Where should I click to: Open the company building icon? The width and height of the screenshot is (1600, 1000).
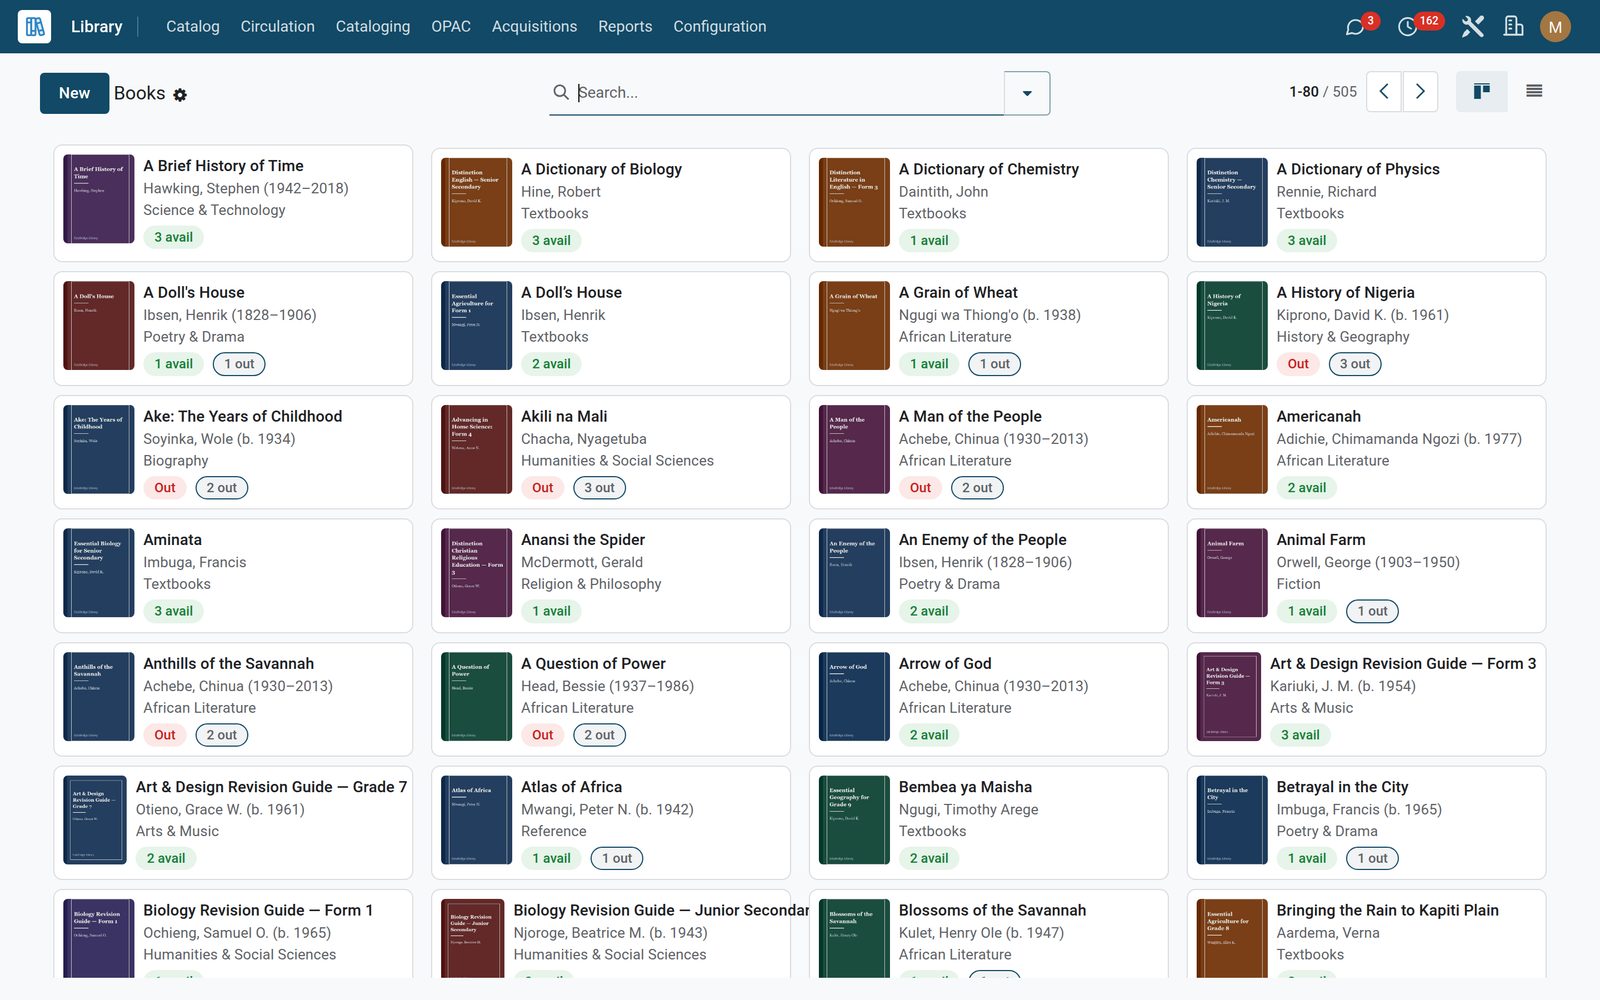(1514, 27)
